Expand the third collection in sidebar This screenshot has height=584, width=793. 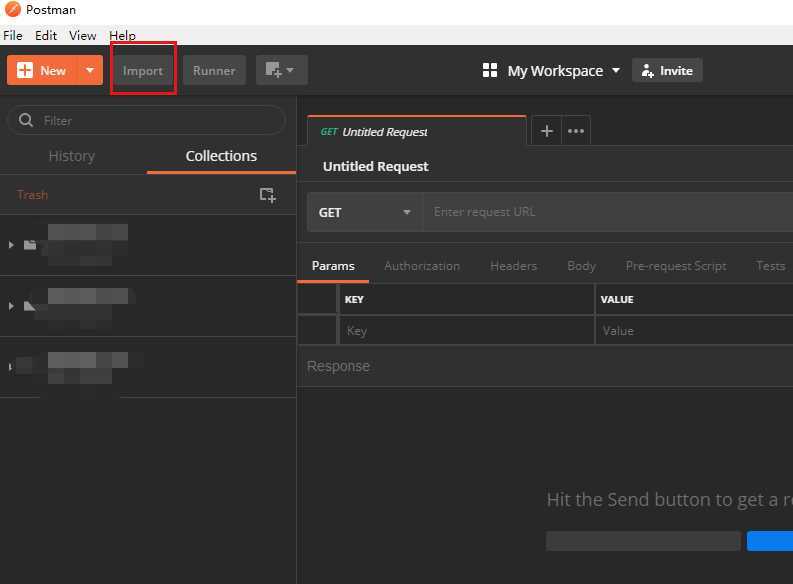pos(10,367)
